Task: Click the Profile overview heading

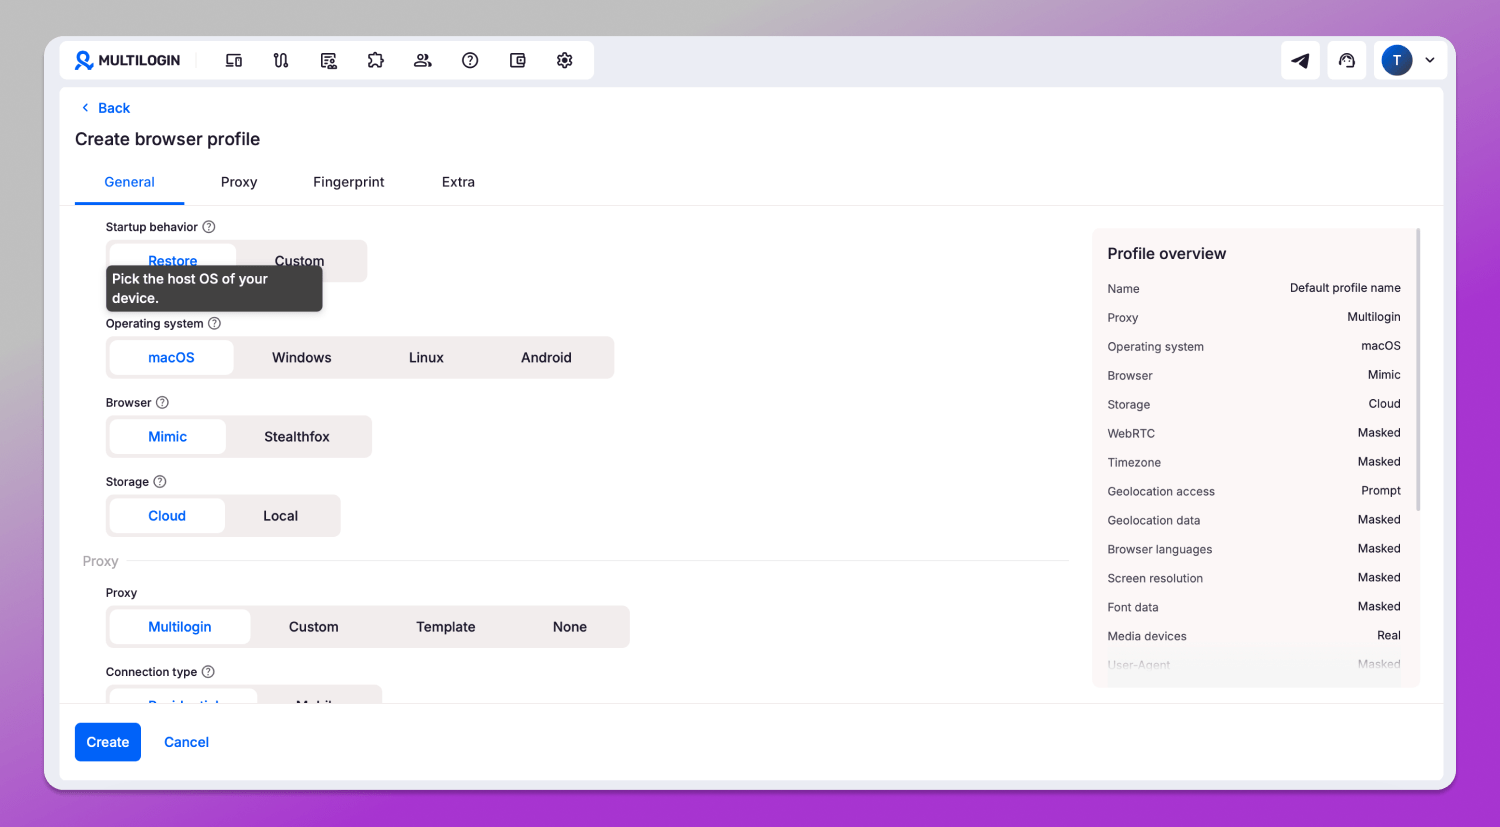Action: (1167, 254)
